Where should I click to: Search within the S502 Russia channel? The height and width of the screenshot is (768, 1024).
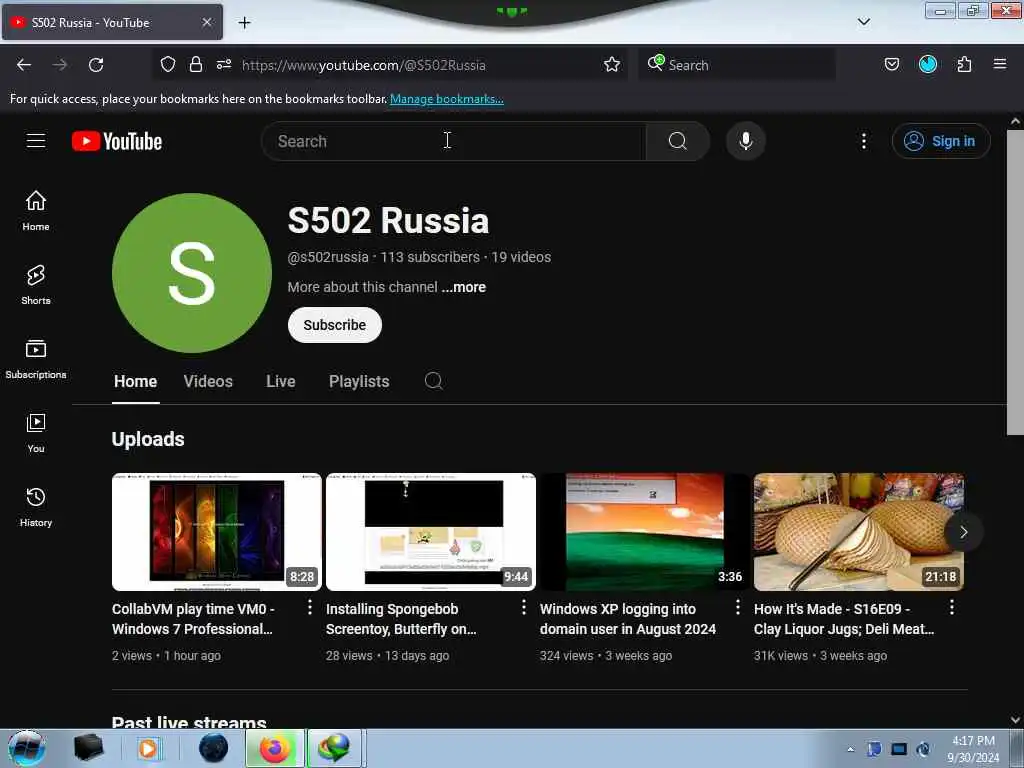coord(434,381)
